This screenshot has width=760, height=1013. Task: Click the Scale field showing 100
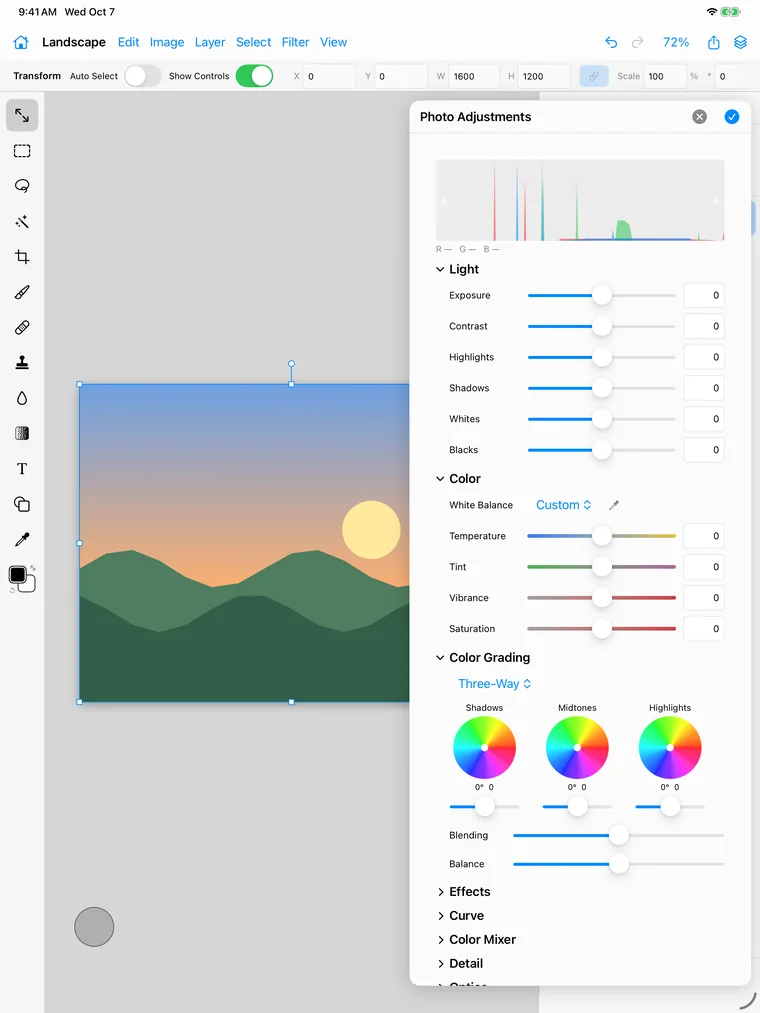665,76
